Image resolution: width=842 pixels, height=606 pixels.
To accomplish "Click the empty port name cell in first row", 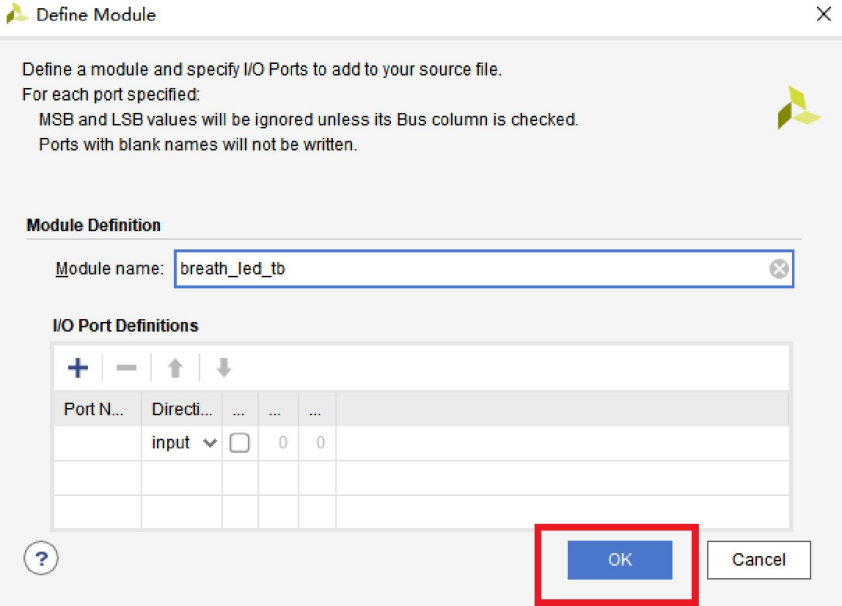I will [x=96, y=443].
